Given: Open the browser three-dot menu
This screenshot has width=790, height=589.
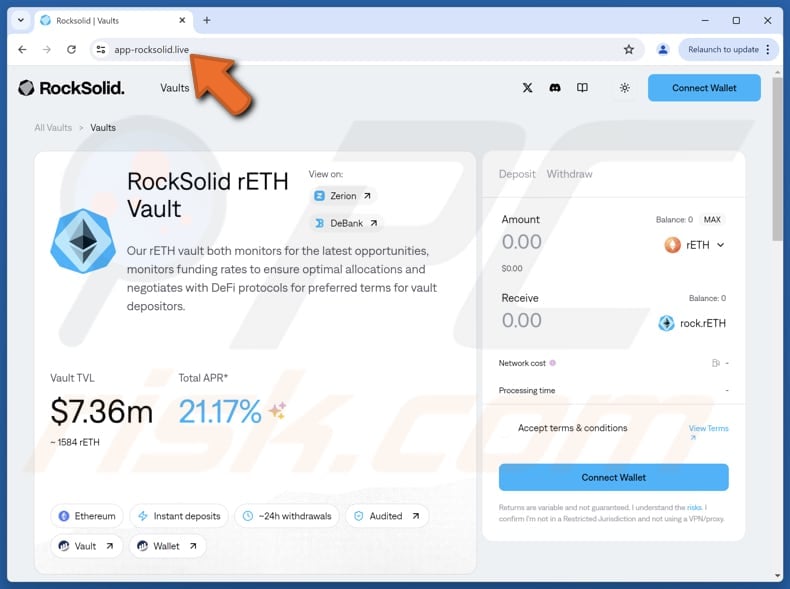Looking at the screenshot, I should [x=768, y=49].
